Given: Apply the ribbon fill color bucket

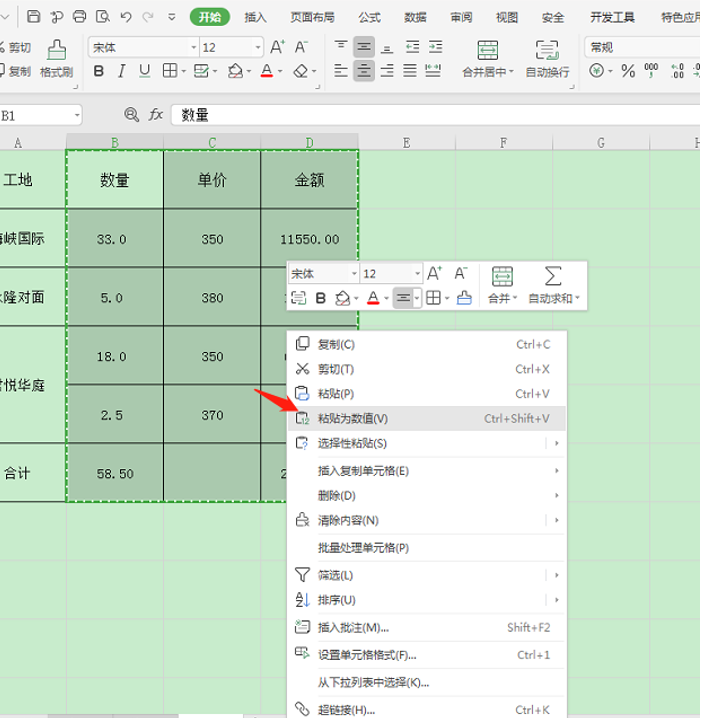Looking at the screenshot, I should 235,71.
